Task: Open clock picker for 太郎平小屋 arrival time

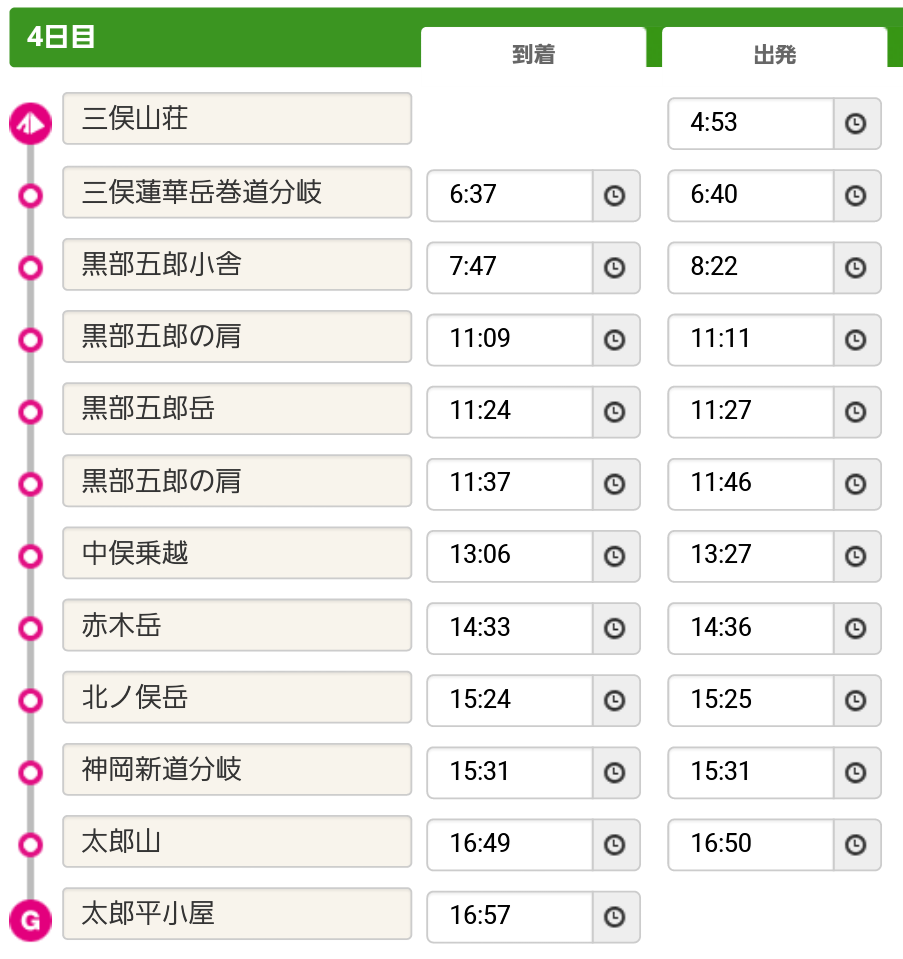Action: point(615,917)
